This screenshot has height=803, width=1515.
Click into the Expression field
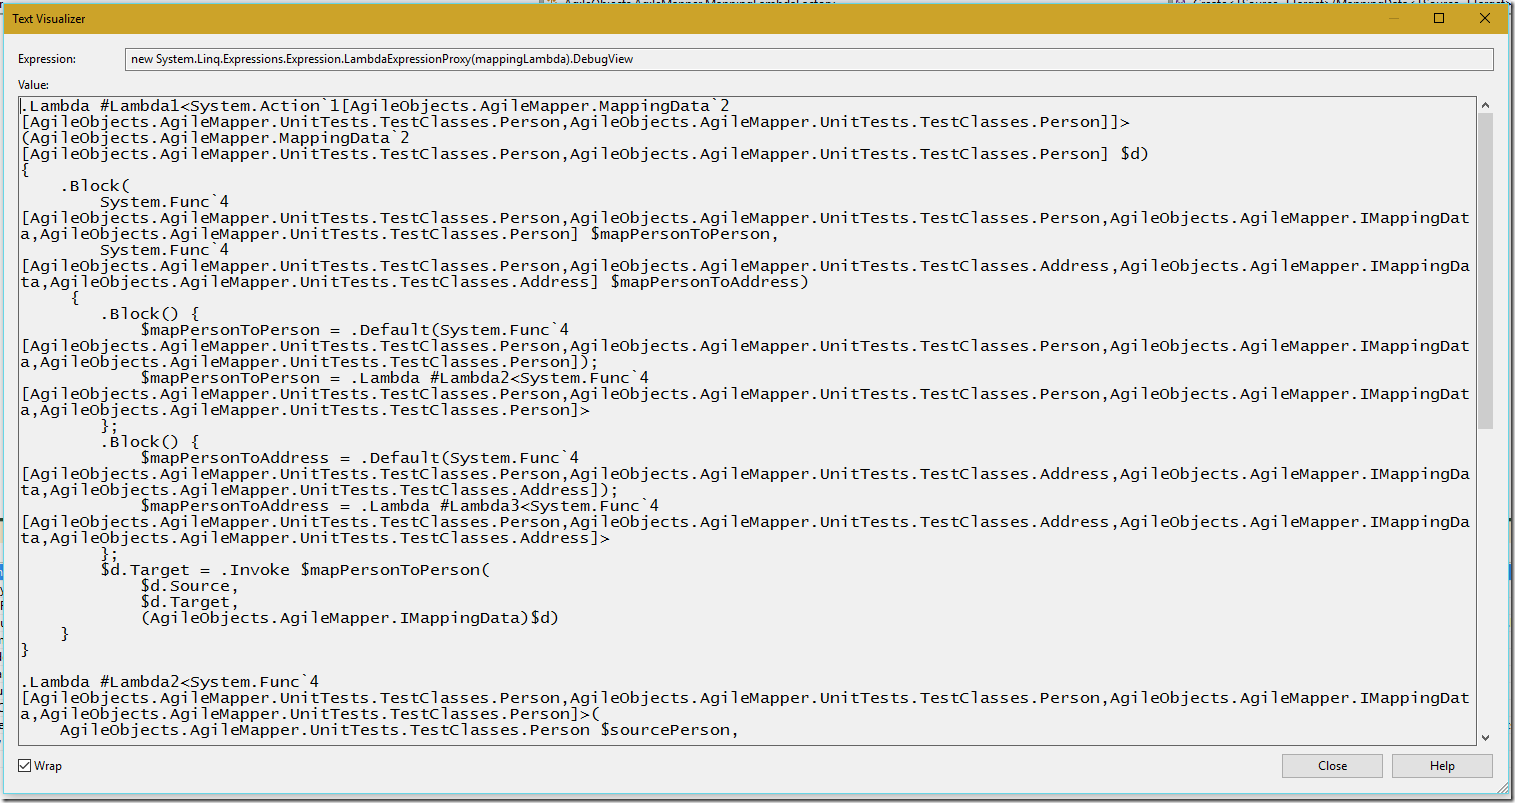pos(809,59)
